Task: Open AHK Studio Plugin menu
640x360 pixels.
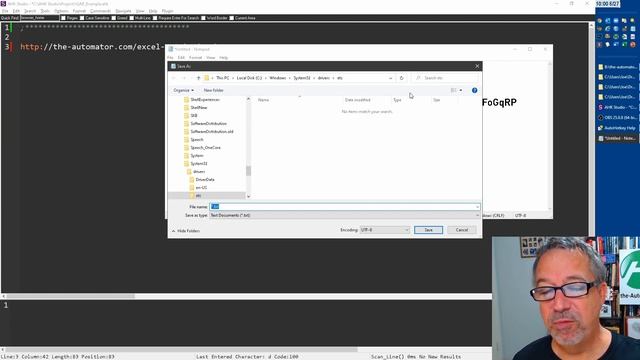Action: (167, 11)
